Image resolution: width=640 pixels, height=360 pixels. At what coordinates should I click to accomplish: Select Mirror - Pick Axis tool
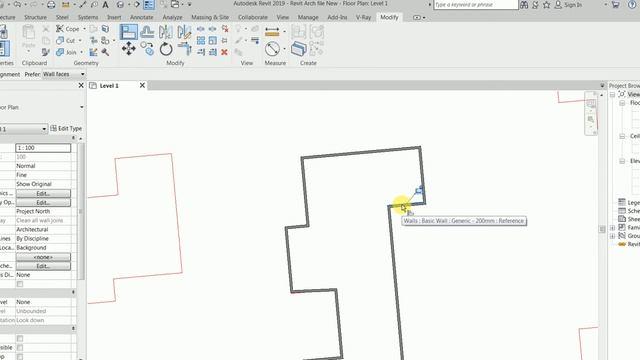[166, 32]
